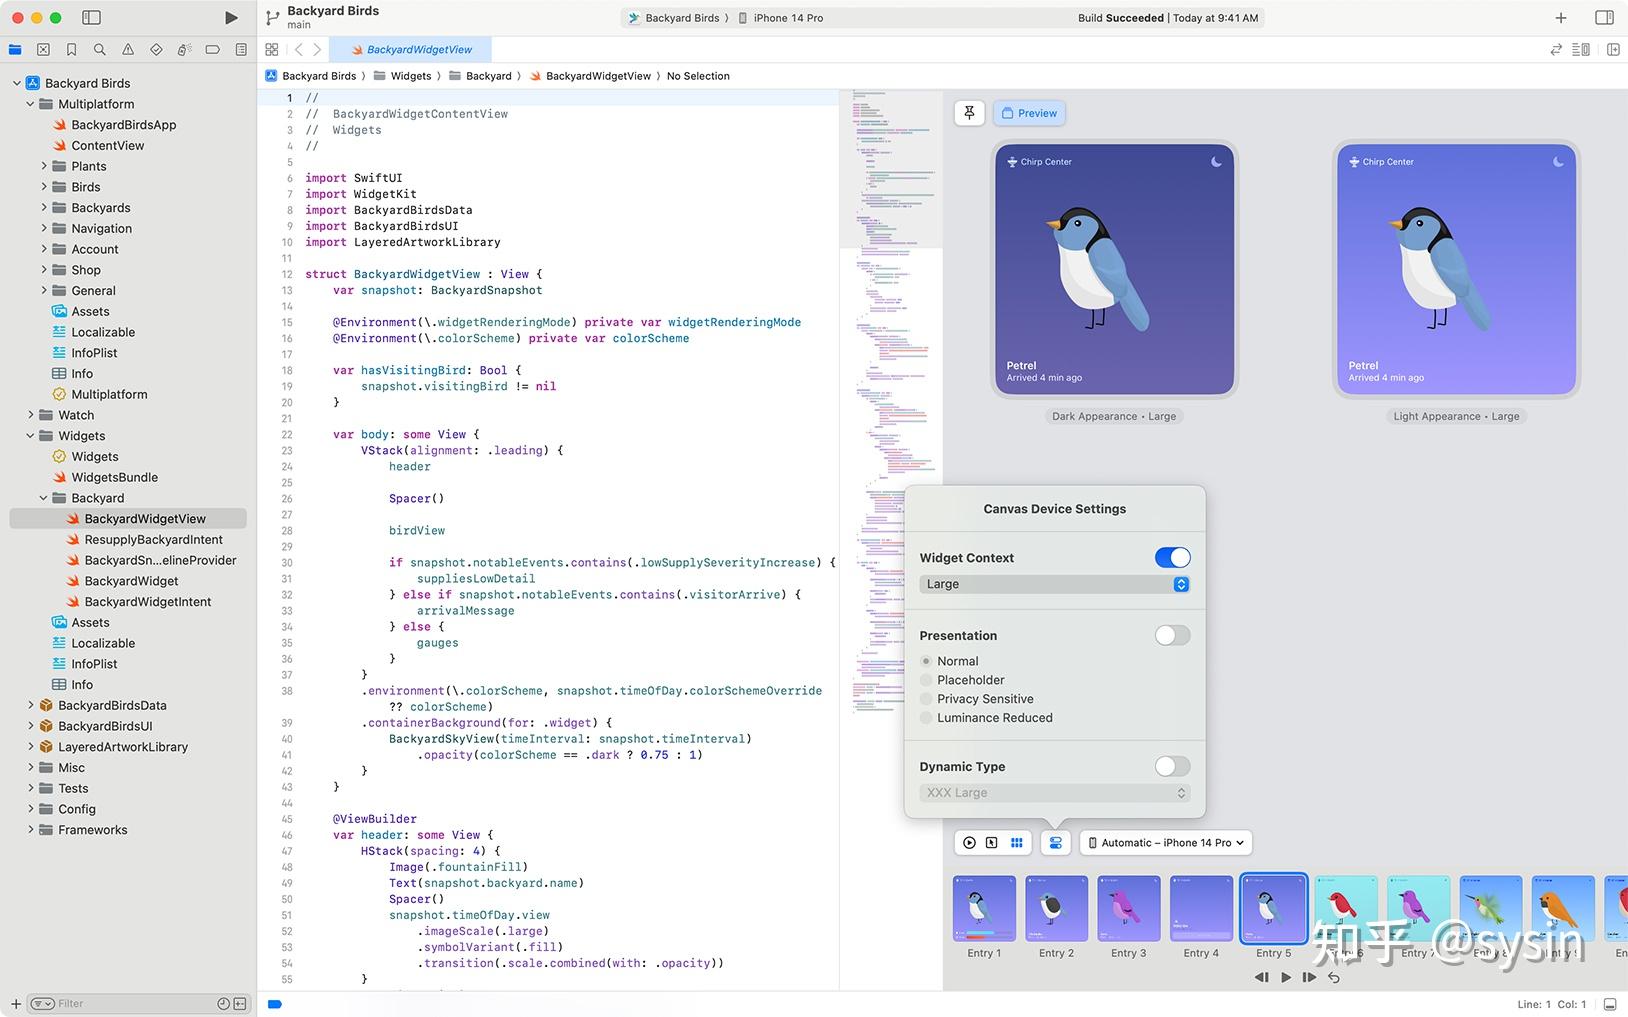Click the Preview button above the canvas
Viewport: 1628px width, 1017px height.
pyautogui.click(x=1029, y=113)
